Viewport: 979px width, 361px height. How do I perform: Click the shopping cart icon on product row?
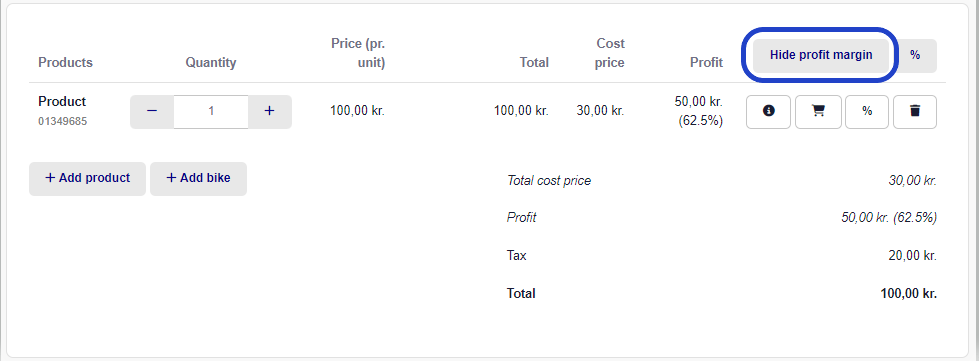[818, 112]
